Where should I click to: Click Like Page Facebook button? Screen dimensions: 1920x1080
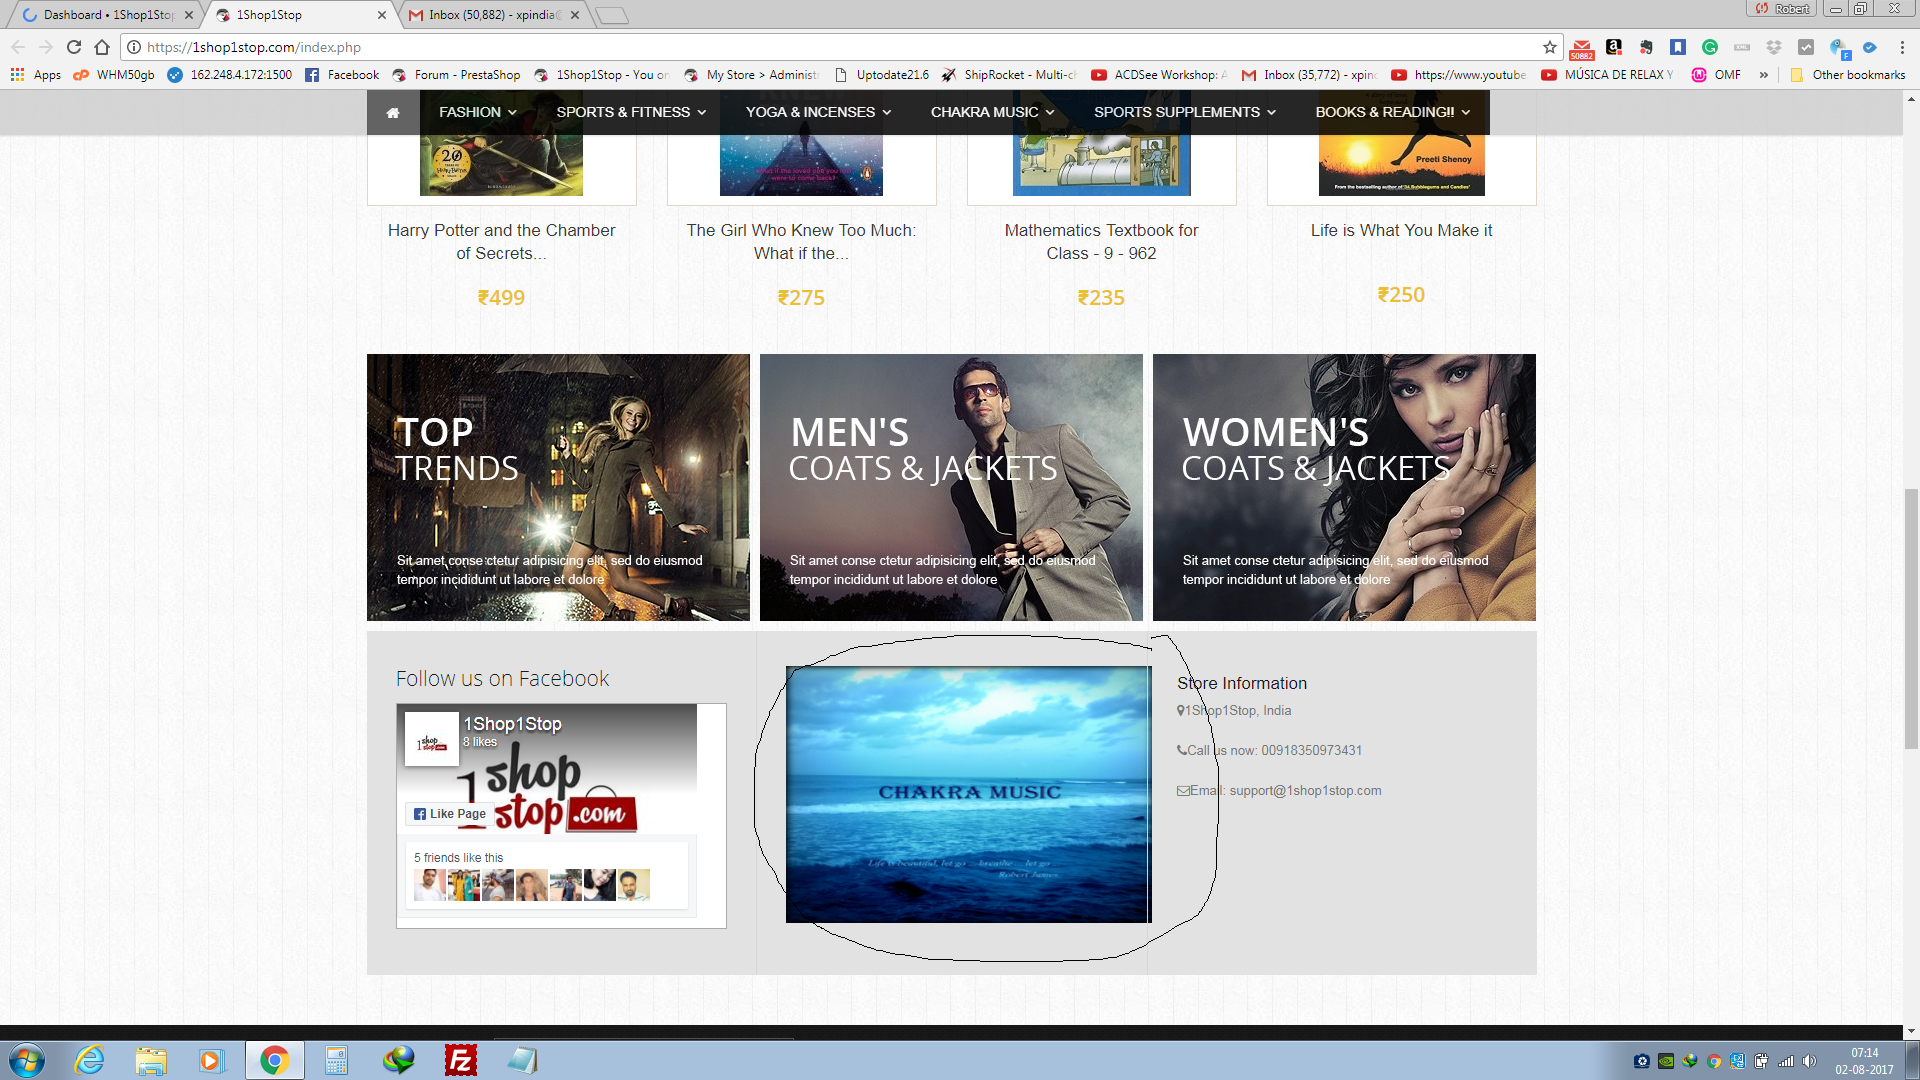[x=450, y=814]
